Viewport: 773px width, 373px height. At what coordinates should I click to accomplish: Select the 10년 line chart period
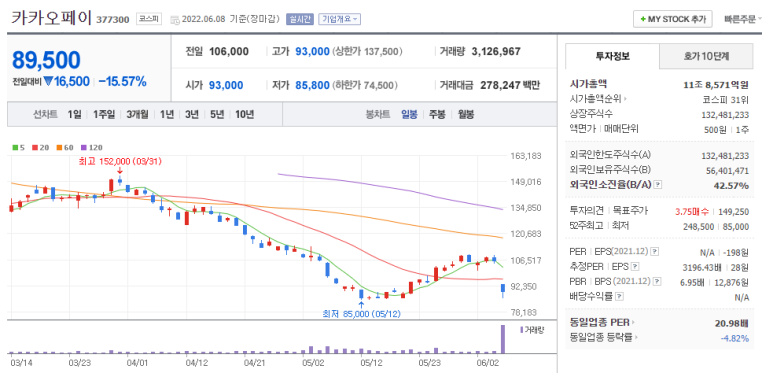(245, 114)
